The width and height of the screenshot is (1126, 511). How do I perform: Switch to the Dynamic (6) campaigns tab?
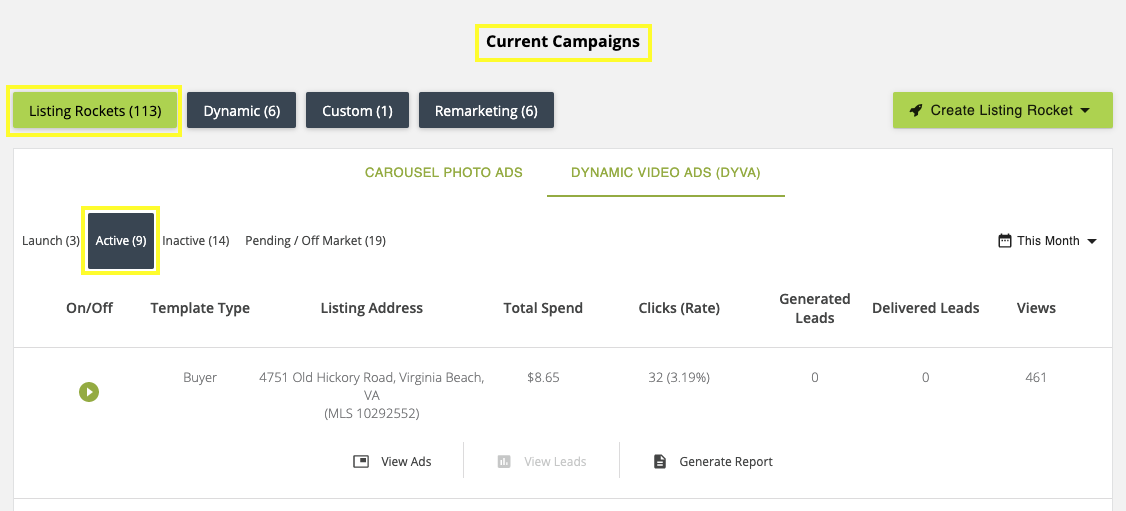(241, 111)
